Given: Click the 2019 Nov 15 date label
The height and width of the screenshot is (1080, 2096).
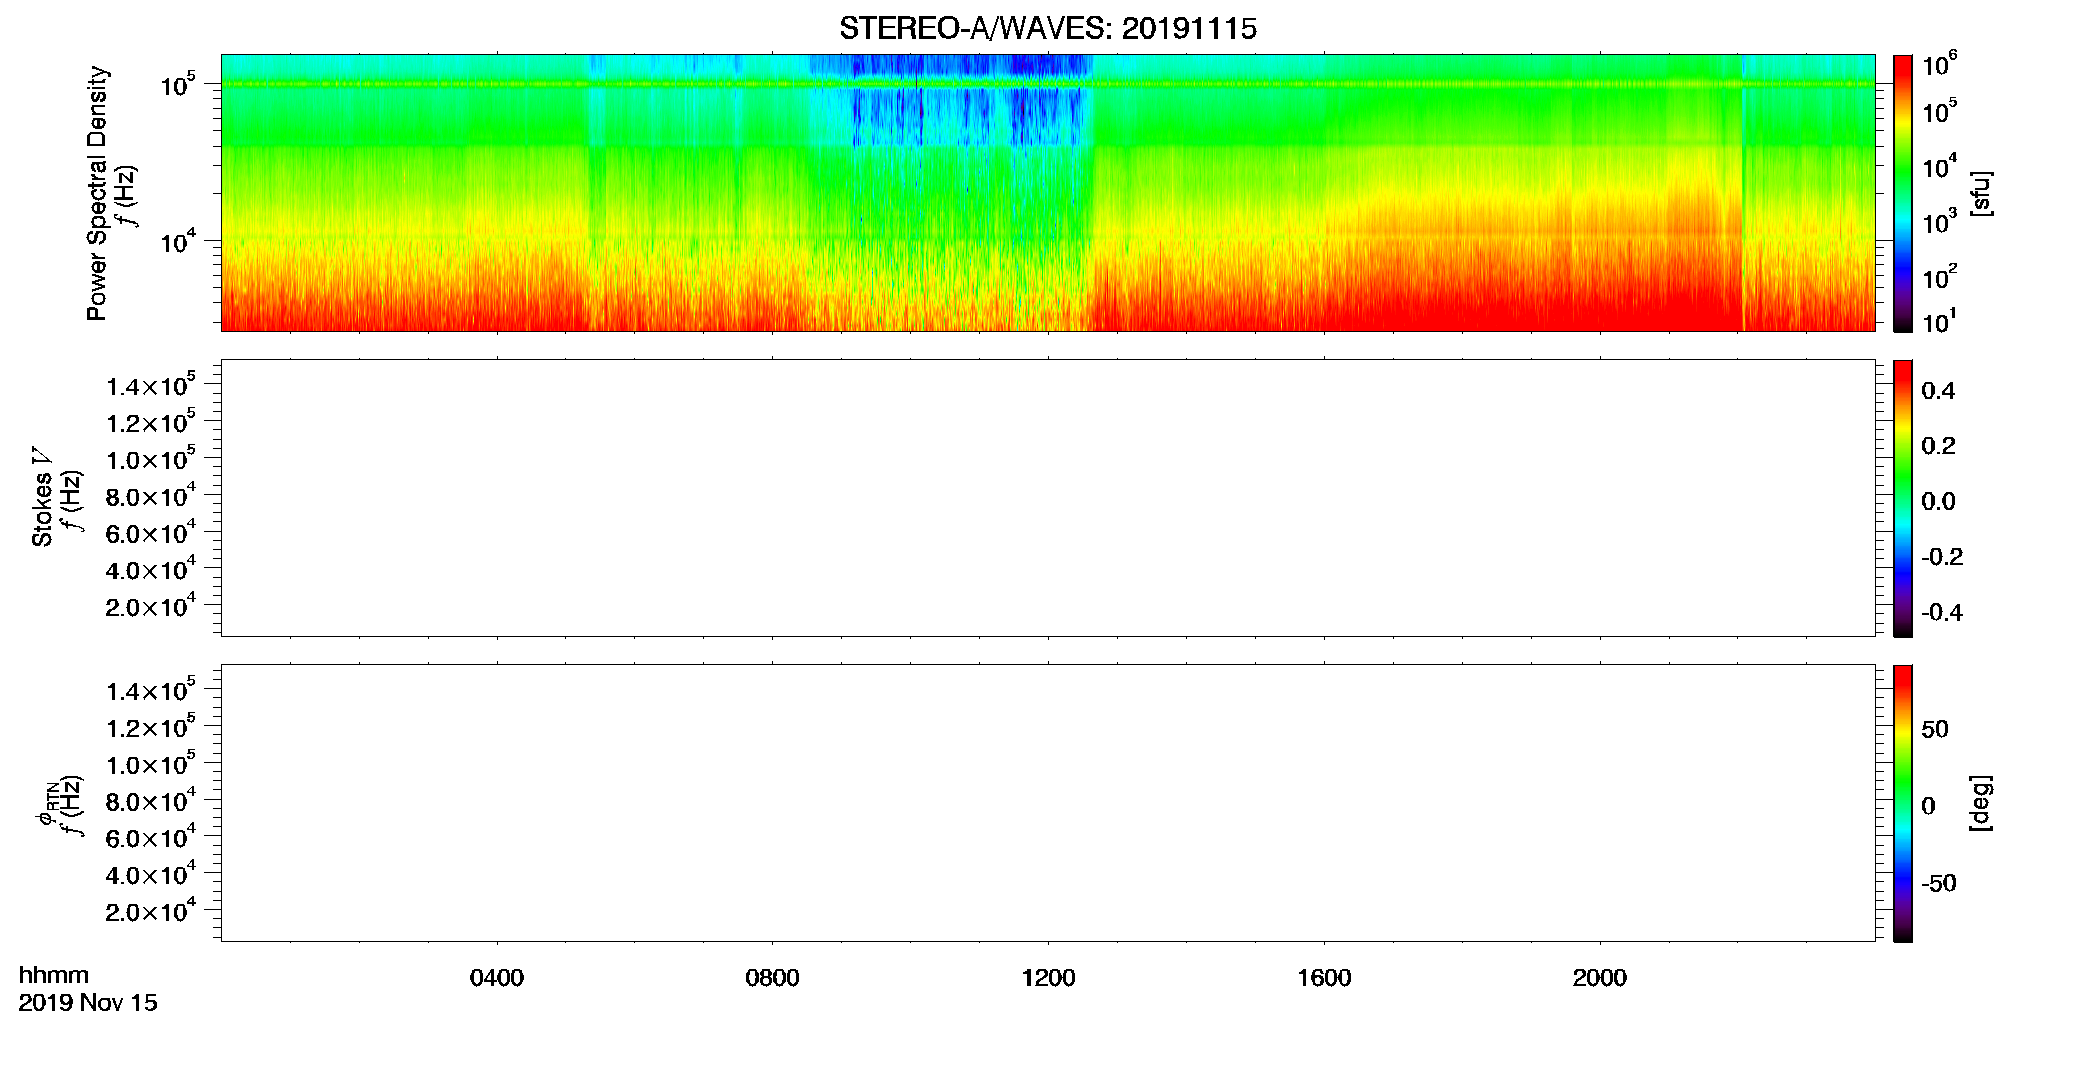Looking at the screenshot, I should tap(88, 1003).
